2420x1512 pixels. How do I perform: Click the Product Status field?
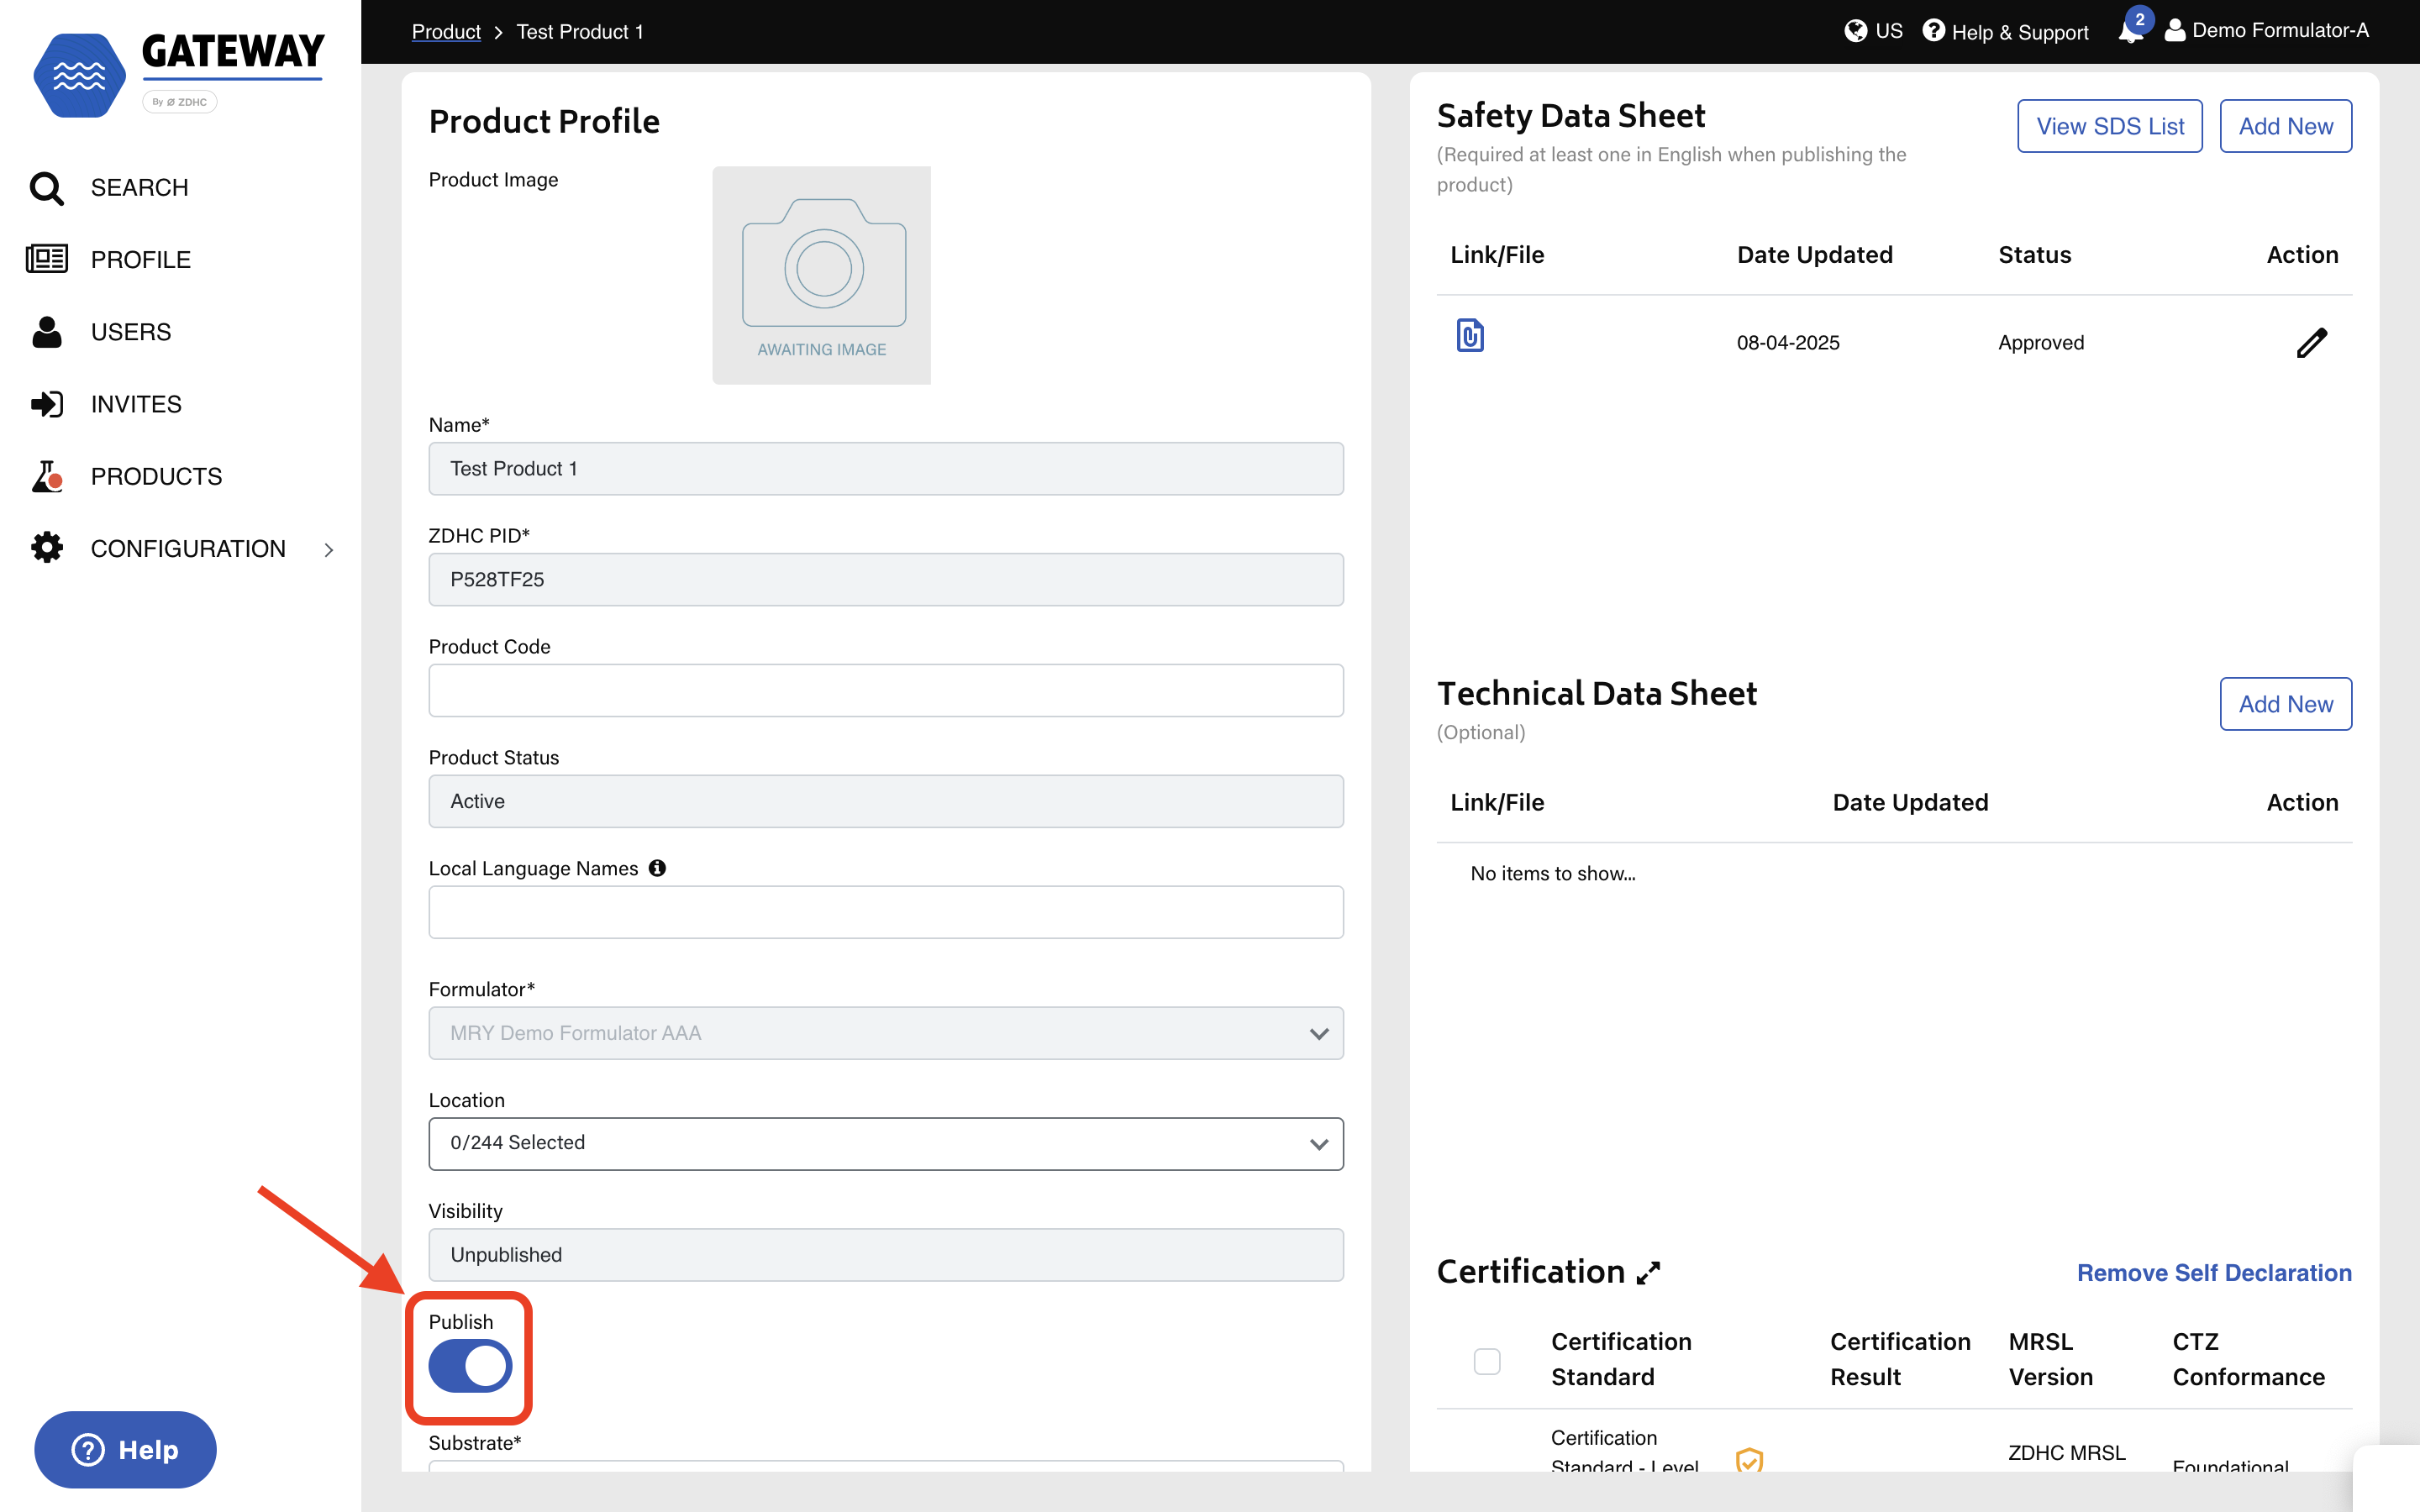[886, 801]
